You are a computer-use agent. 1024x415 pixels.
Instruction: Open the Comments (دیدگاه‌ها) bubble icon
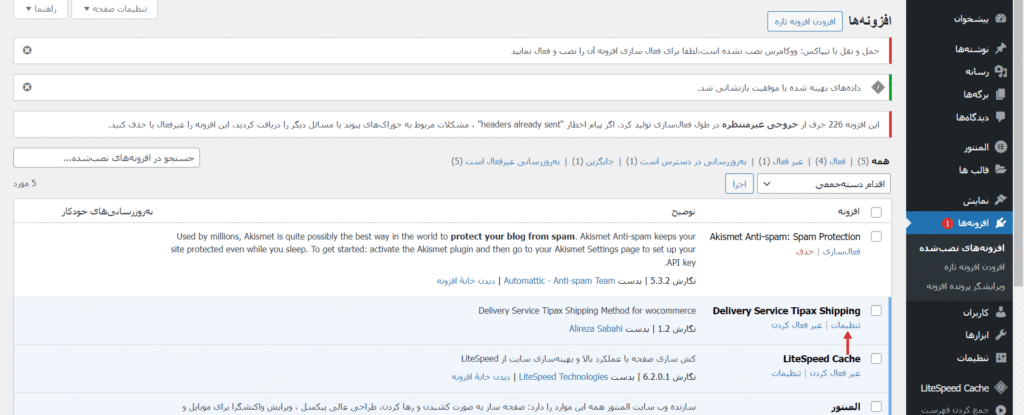coord(1000,118)
